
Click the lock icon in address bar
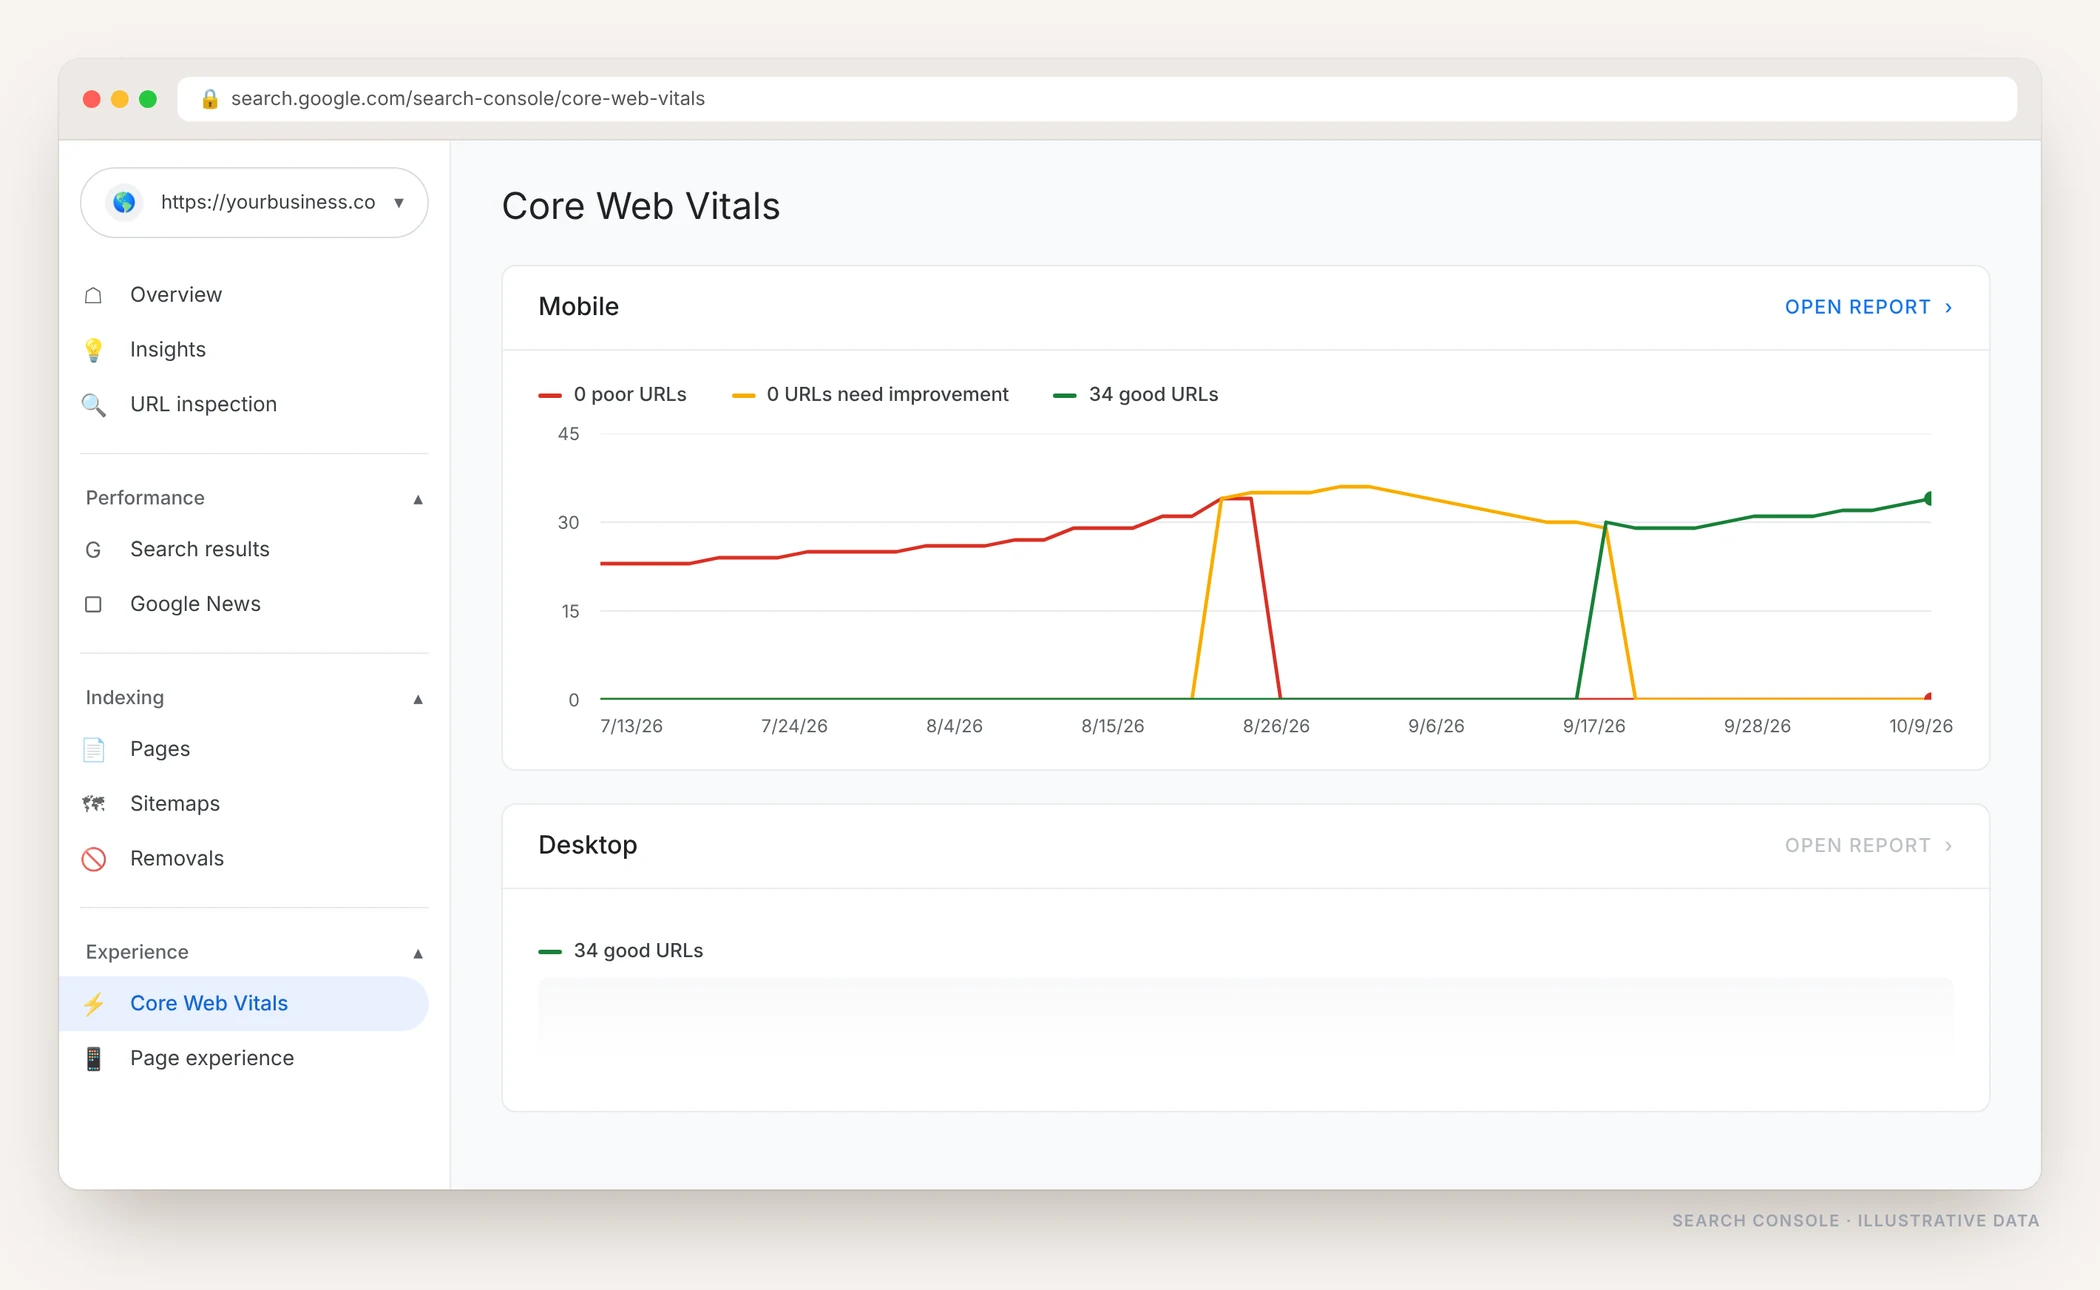coord(209,99)
